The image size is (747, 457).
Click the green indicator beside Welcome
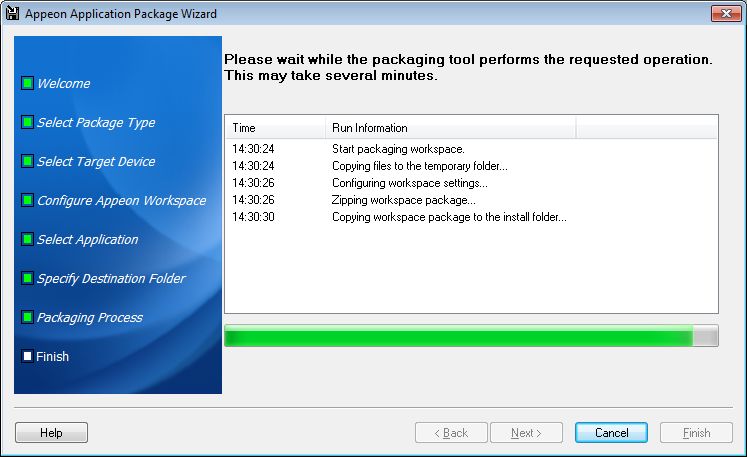tap(27, 83)
